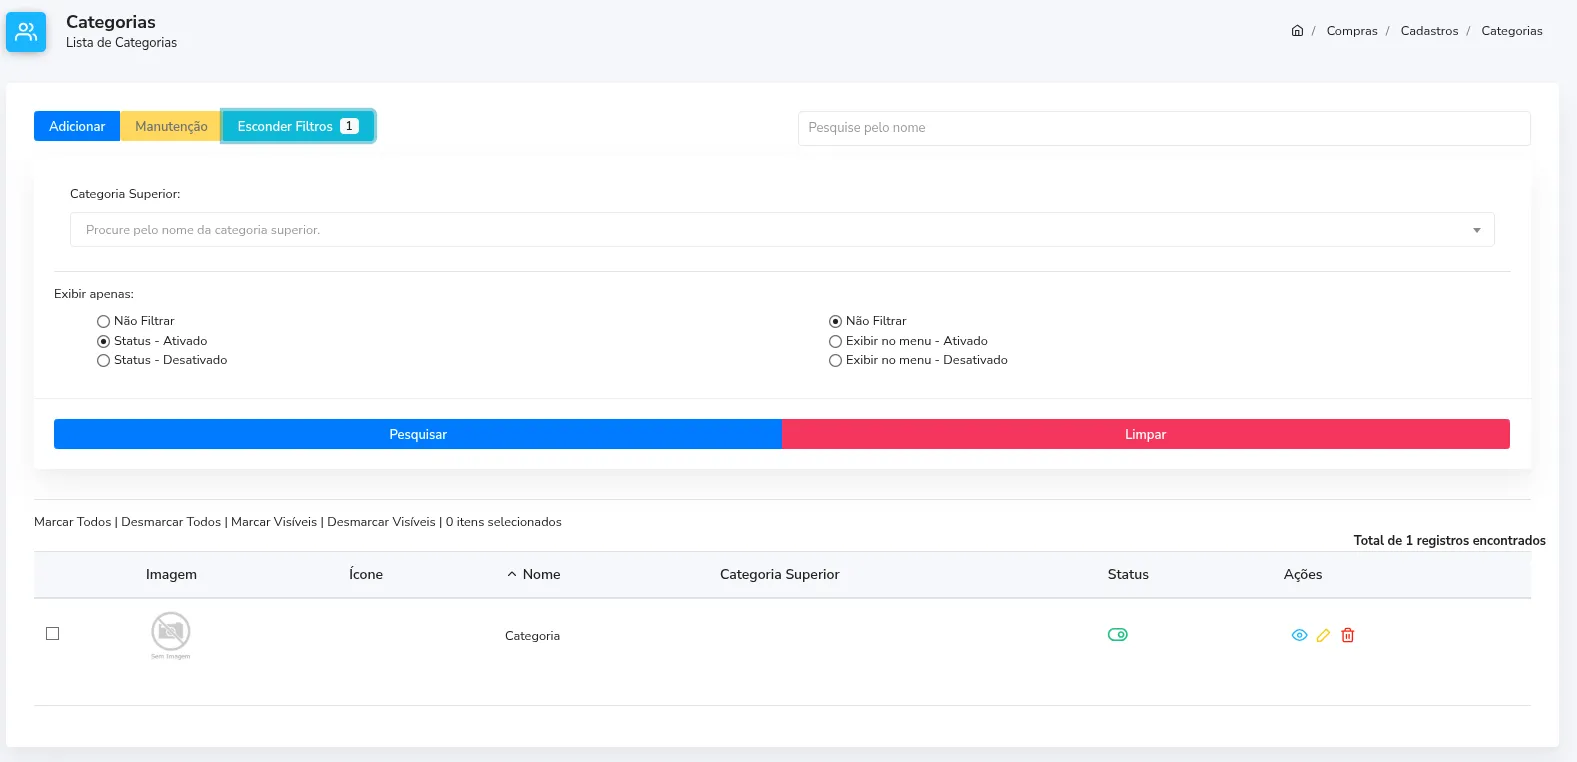The height and width of the screenshot is (762, 1577).
Task: View the Categoria record eye icon
Action: pyautogui.click(x=1299, y=635)
